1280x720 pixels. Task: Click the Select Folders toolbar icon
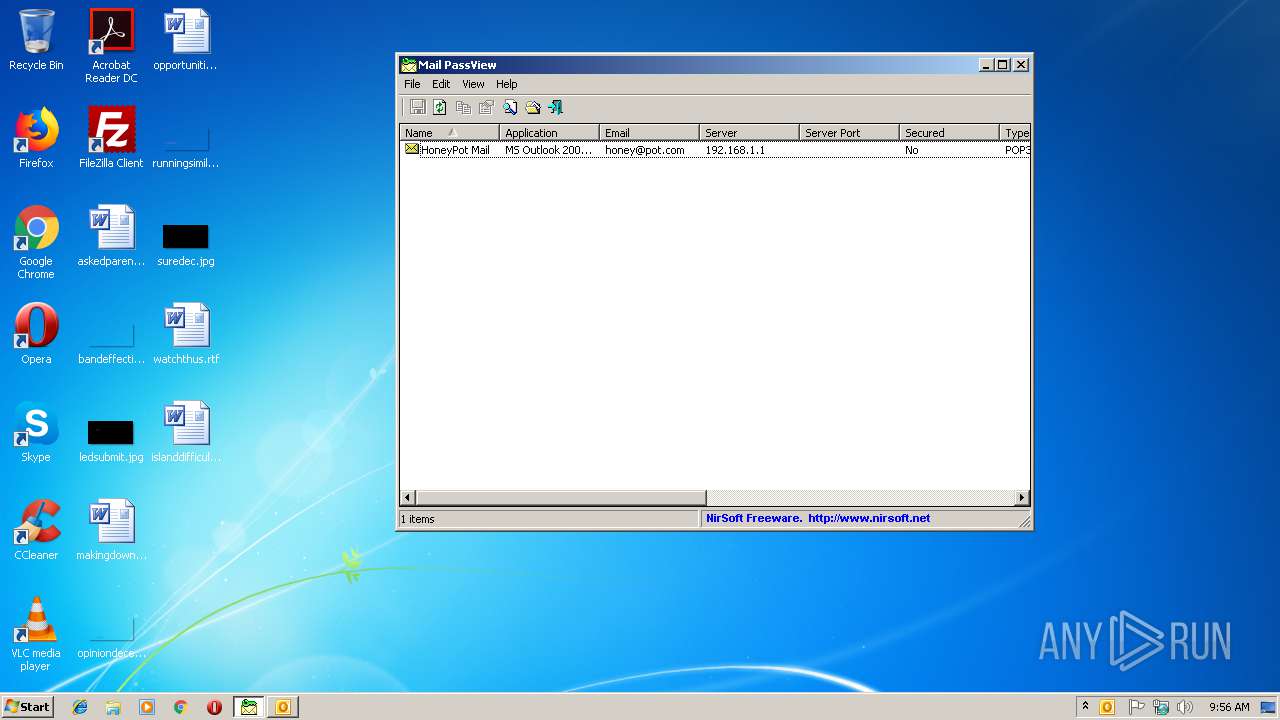[533, 107]
